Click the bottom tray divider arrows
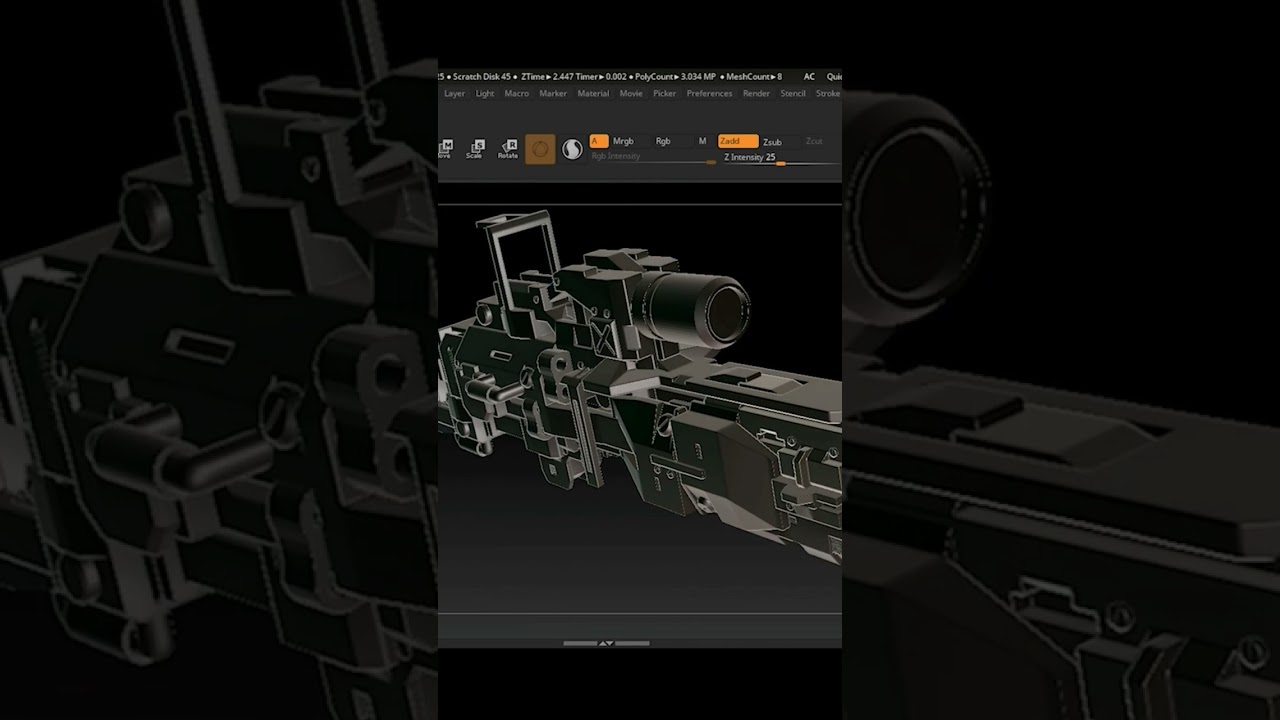Viewport: 1280px width, 720px height. point(606,643)
